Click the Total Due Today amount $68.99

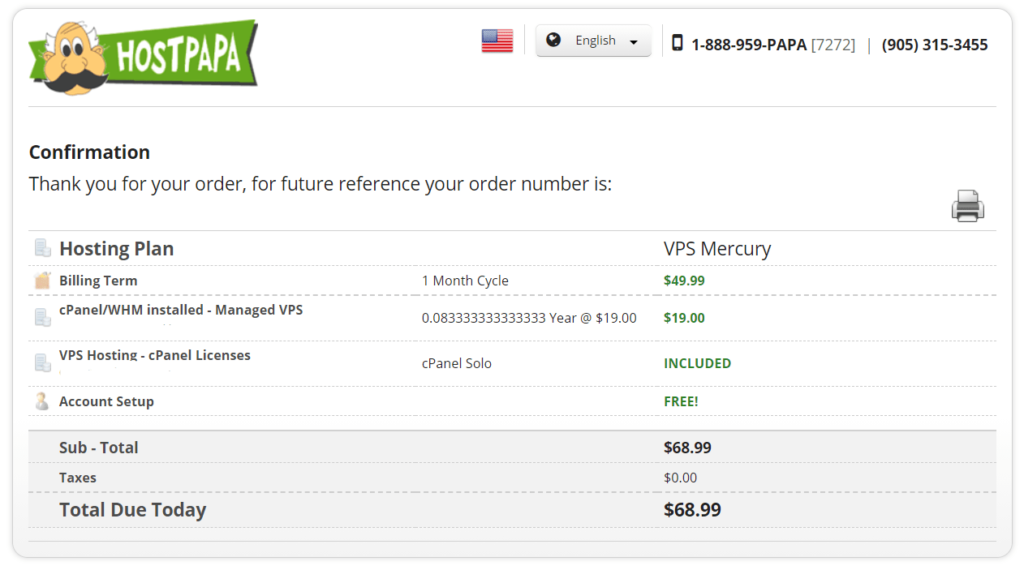[692, 510]
